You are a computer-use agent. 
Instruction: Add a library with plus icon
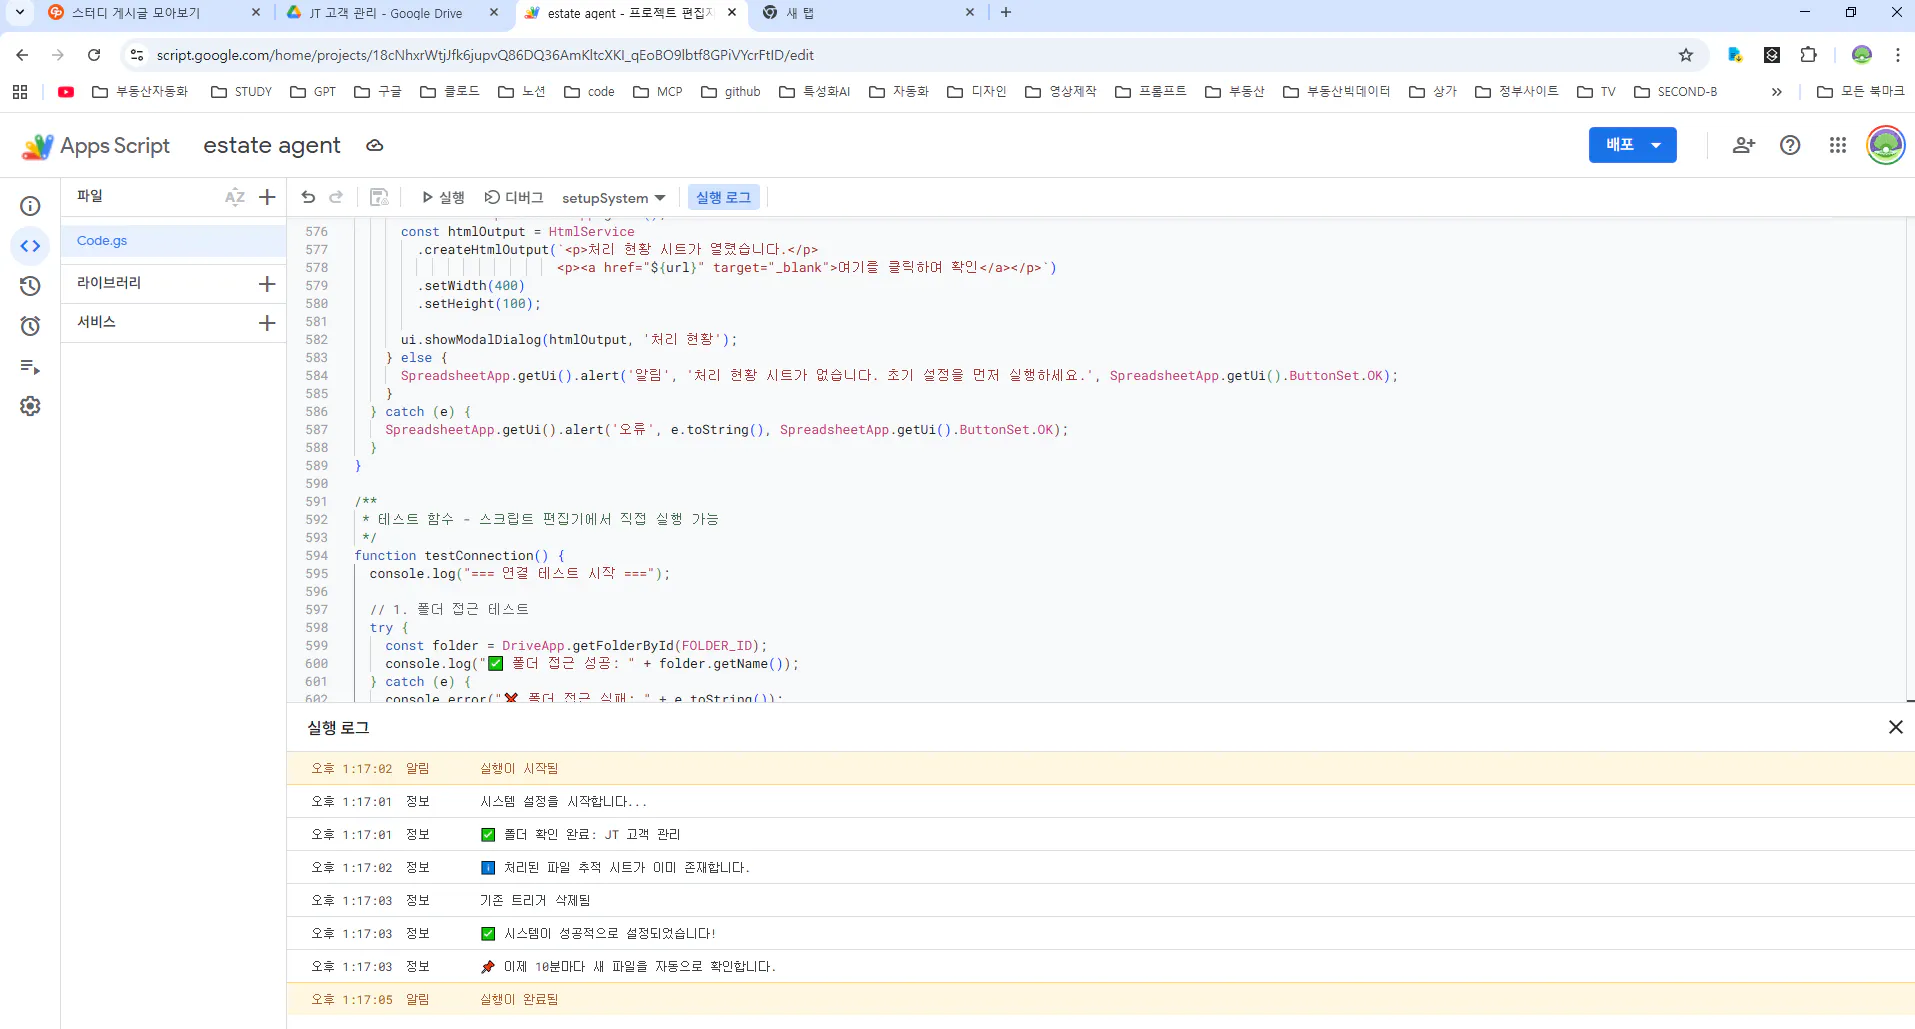[x=267, y=284]
